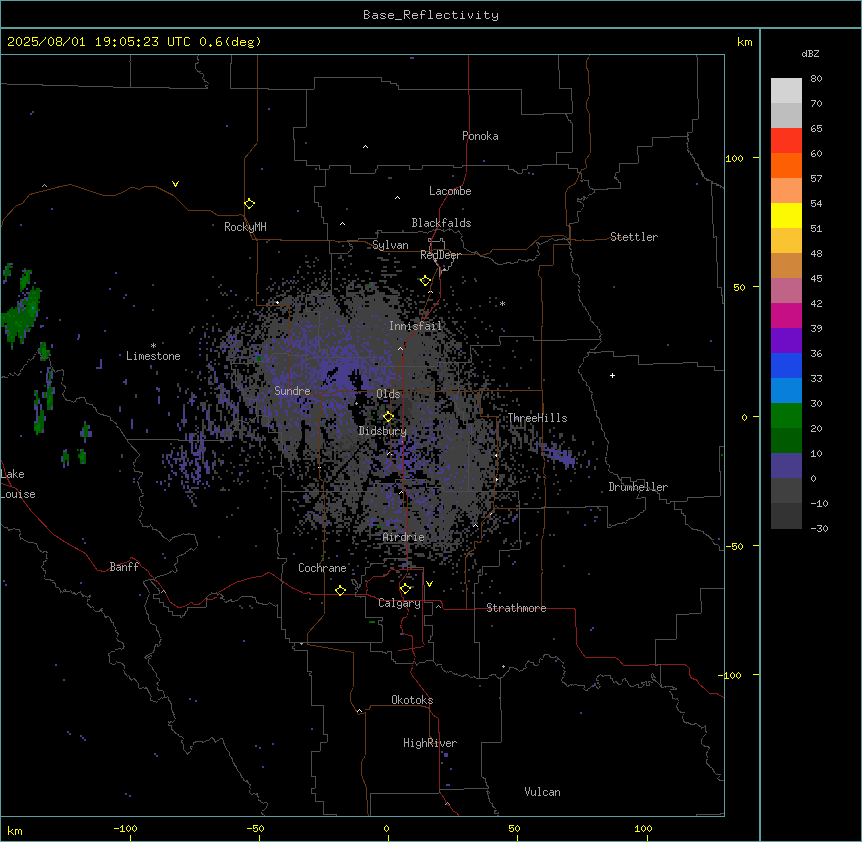The height and width of the screenshot is (842, 862).
Task: Select the Lacombe city label
Action: tap(450, 191)
